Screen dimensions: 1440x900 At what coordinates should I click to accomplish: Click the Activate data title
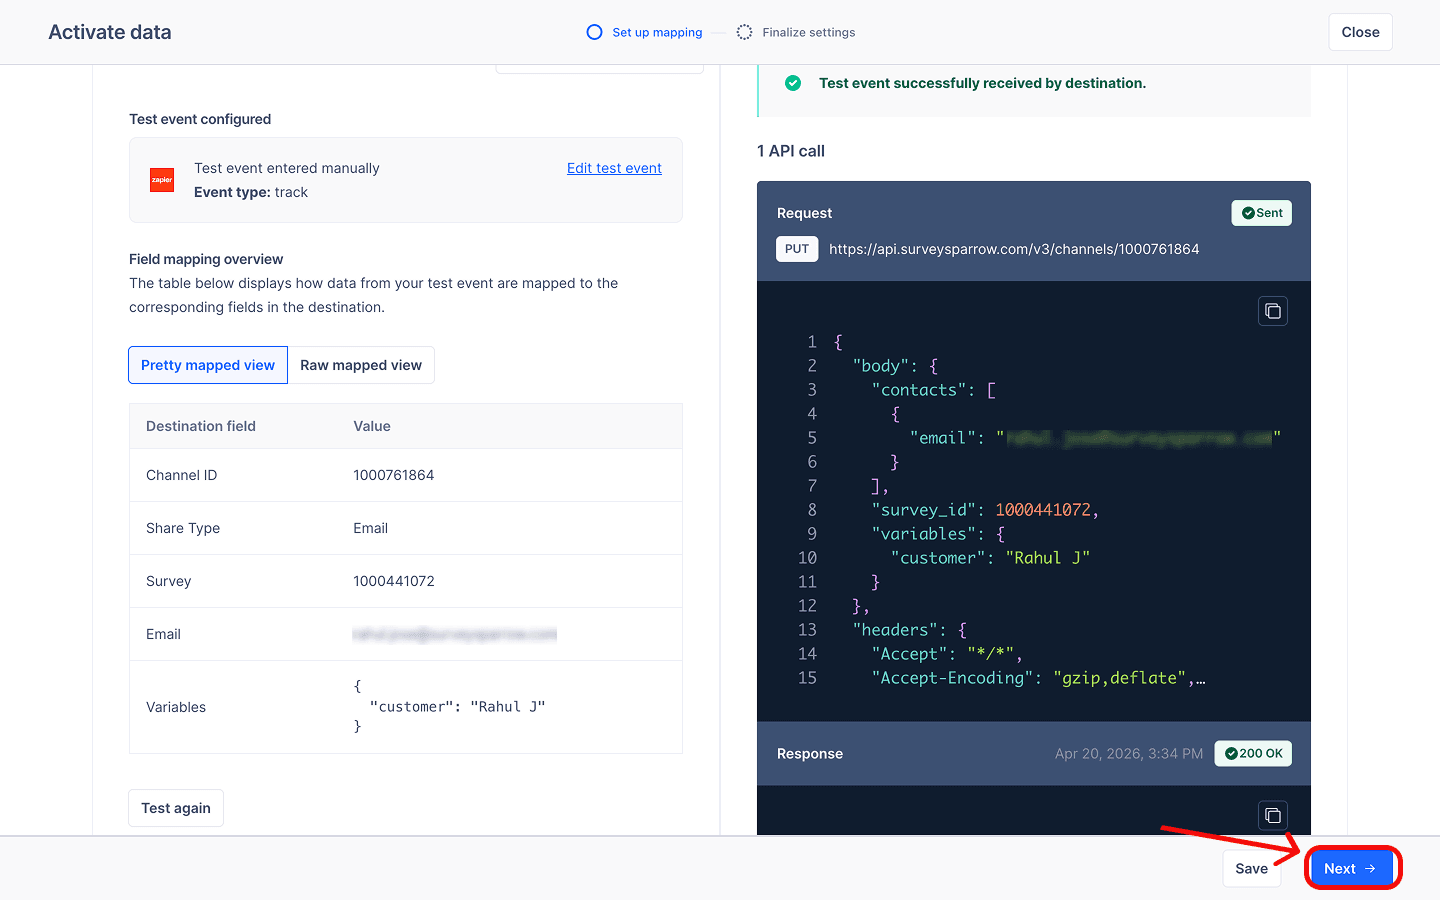[x=110, y=32]
